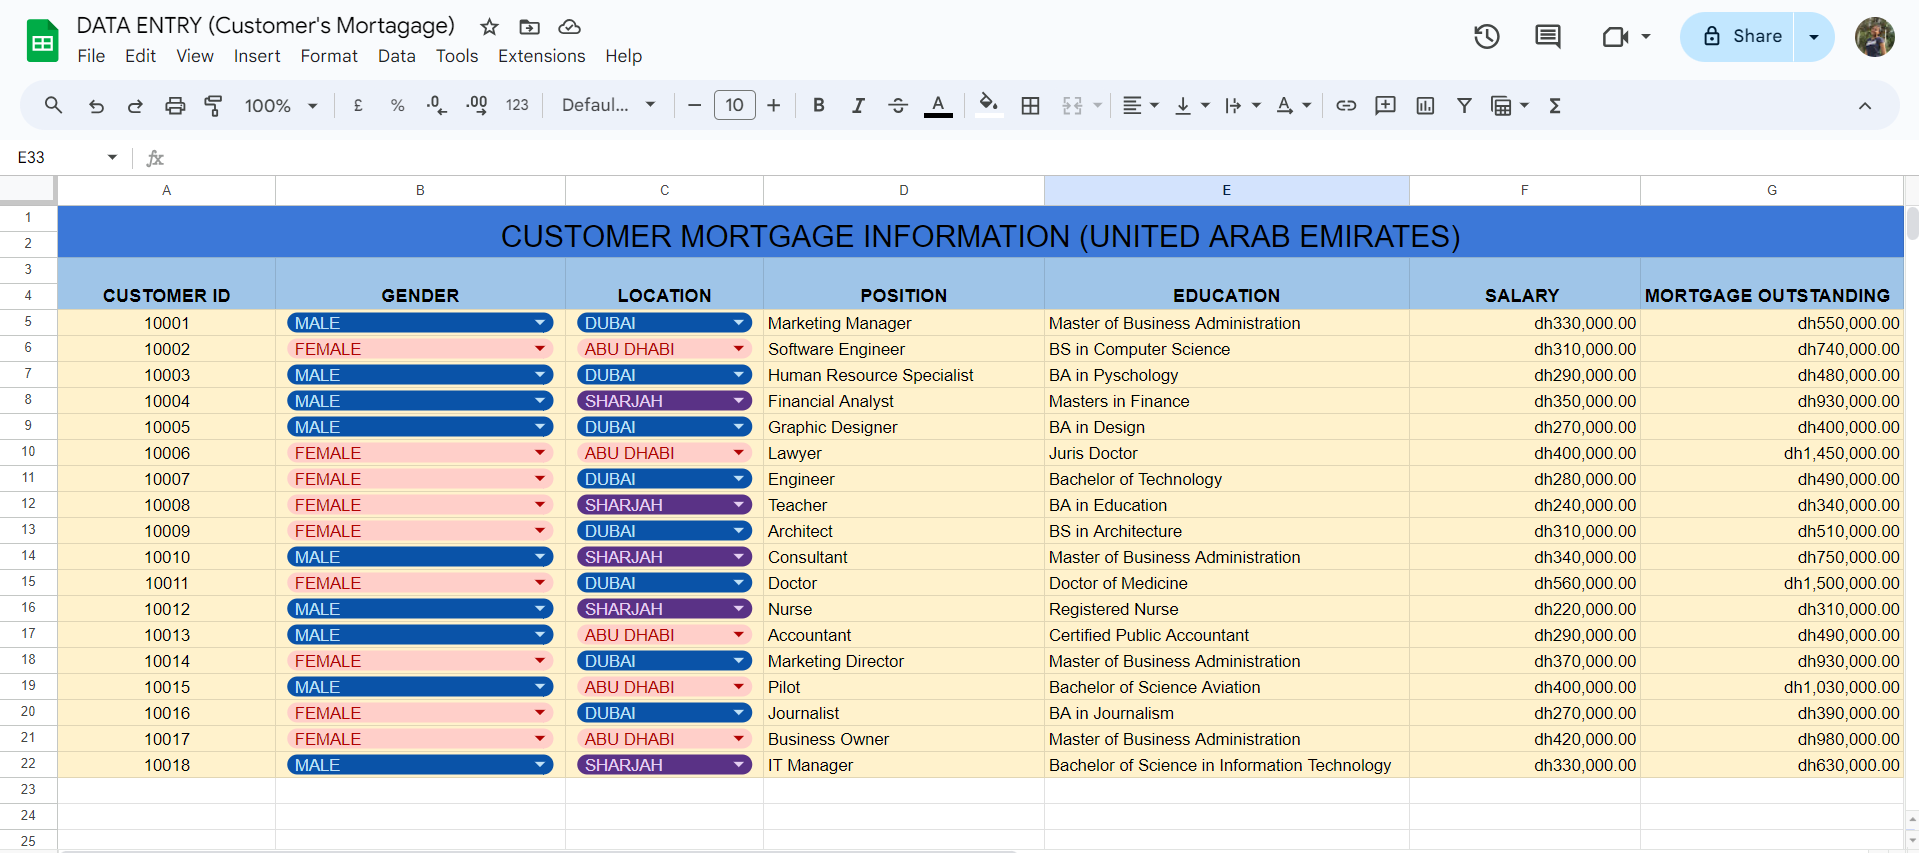The image size is (1919, 853).
Task: Increase font size with plus button
Action: pos(773,105)
